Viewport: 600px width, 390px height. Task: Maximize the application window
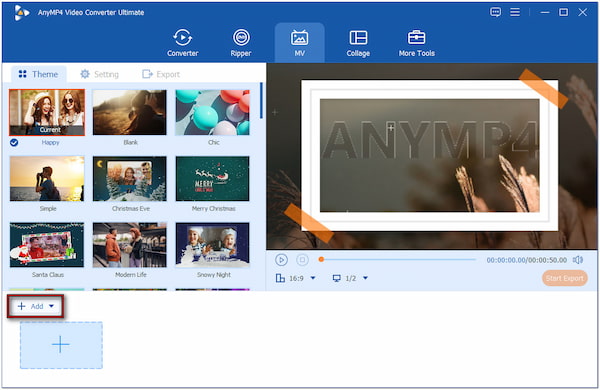pos(563,12)
